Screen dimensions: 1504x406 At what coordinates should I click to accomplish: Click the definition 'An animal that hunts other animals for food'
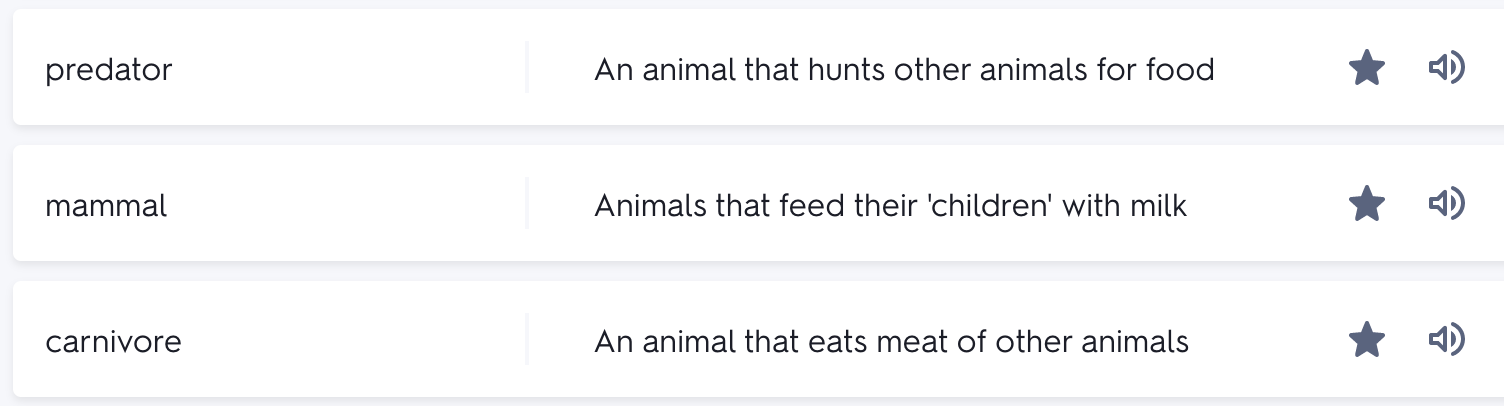[x=904, y=70]
